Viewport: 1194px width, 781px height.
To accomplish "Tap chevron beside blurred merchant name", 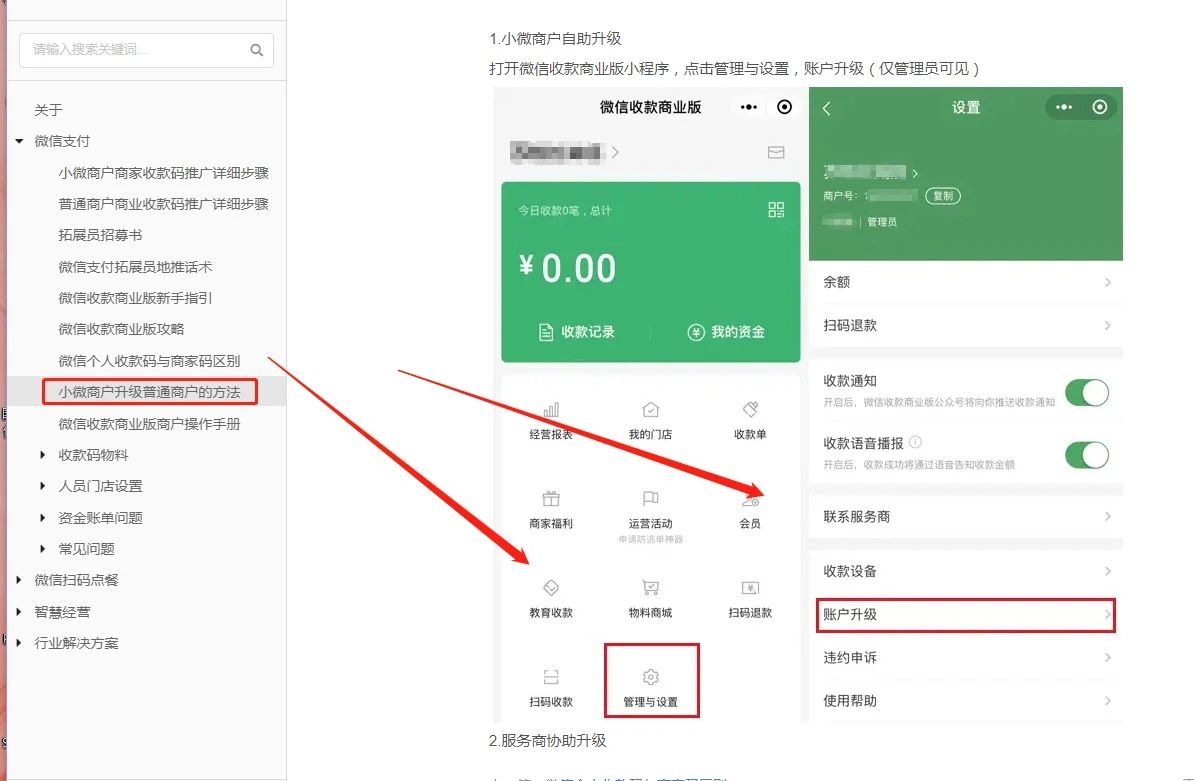I will point(615,152).
